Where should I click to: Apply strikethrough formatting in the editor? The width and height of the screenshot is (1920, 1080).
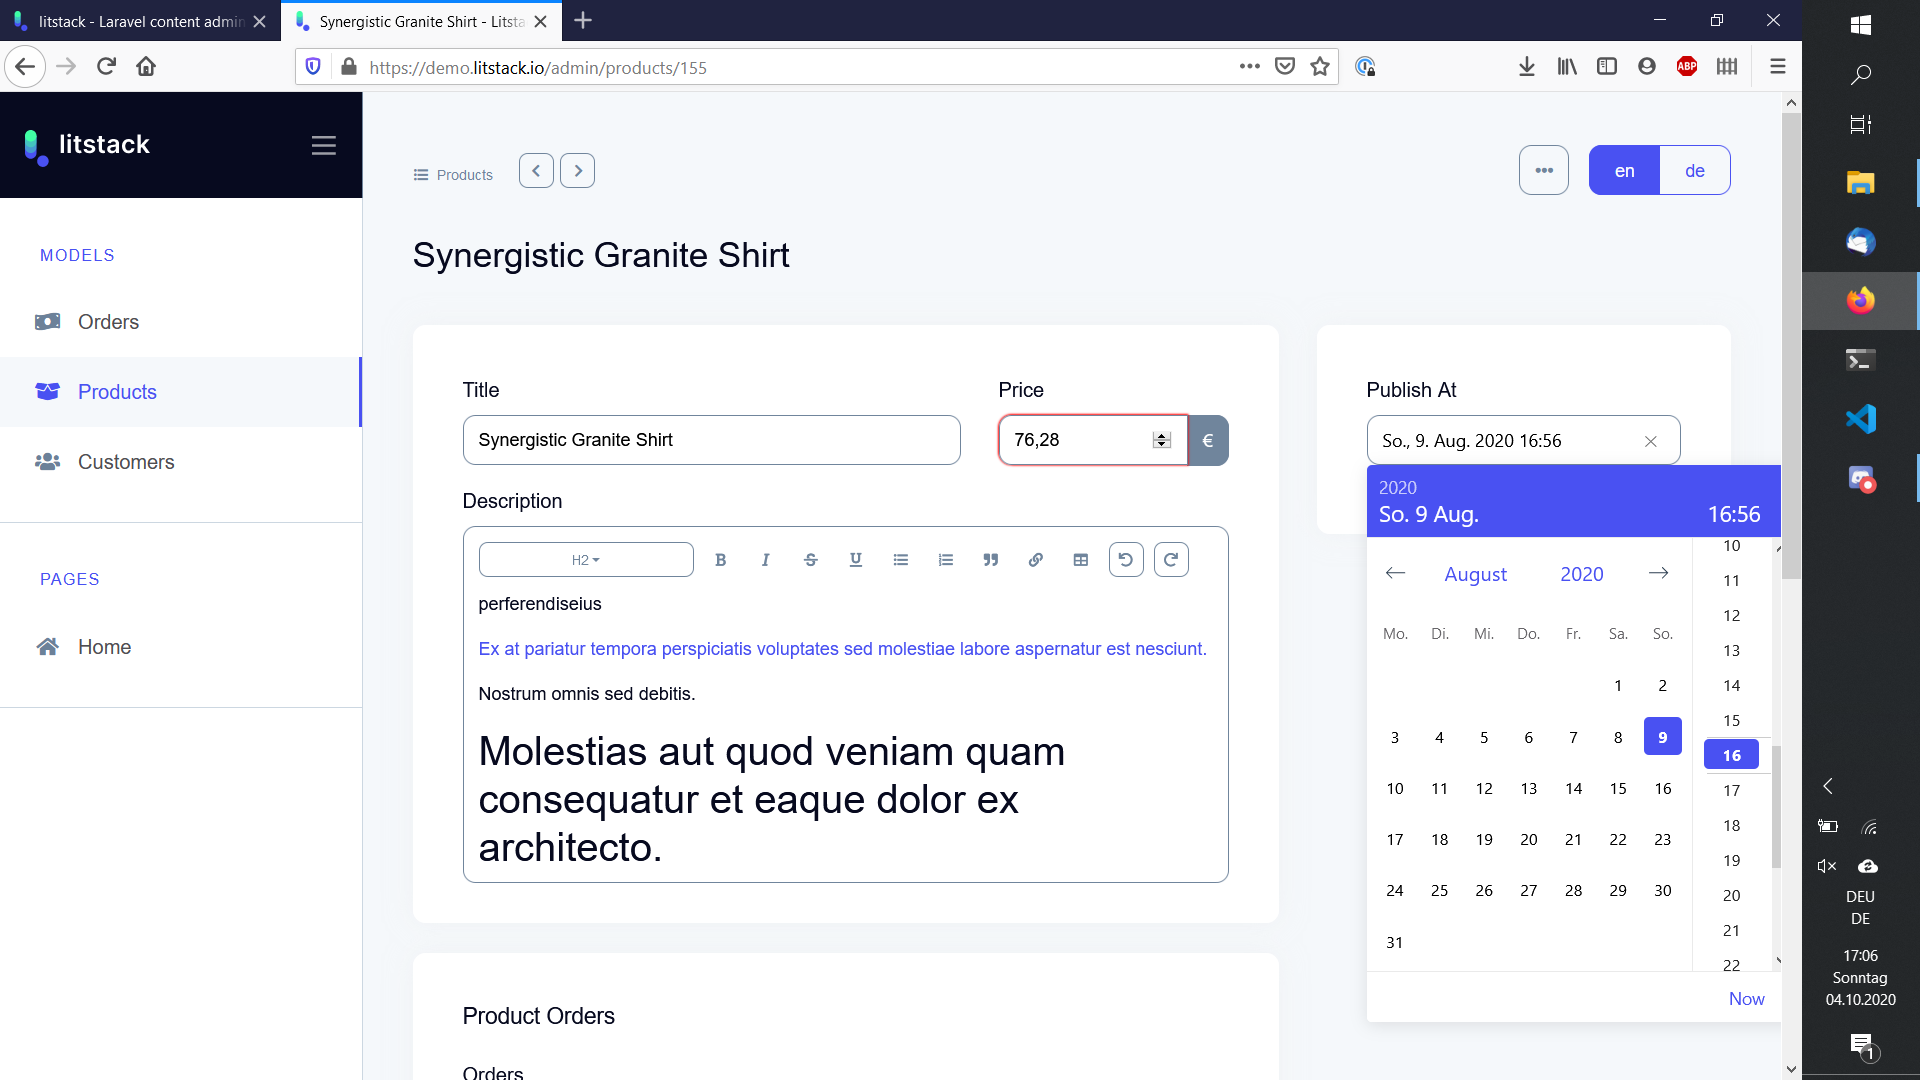coord(810,559)
